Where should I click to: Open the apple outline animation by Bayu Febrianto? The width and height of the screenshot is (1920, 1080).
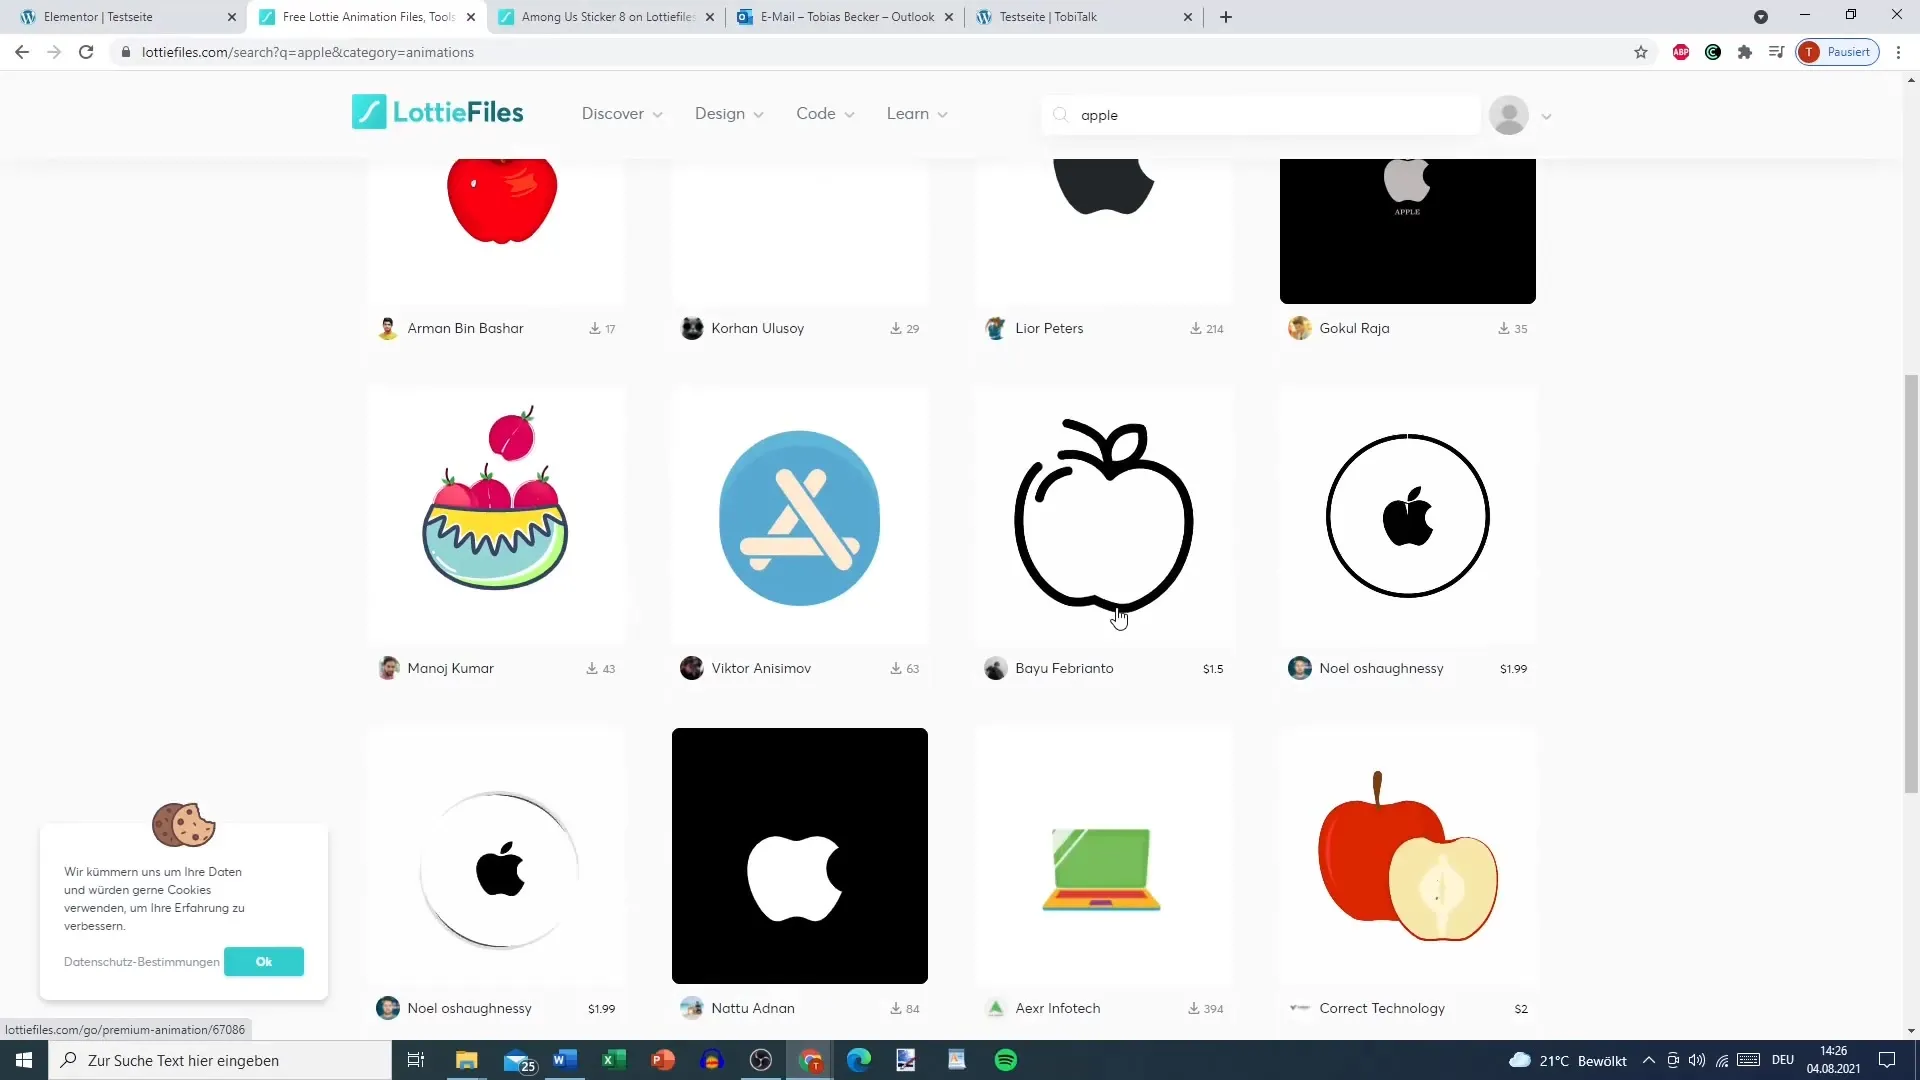click(1104, 516)
